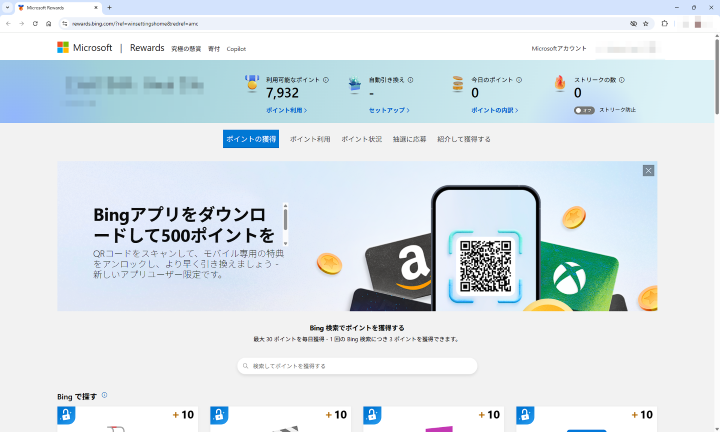Select the ポイントの獲得 tab
This screenshot has height=432, width=720.
[x=251, y=139]
